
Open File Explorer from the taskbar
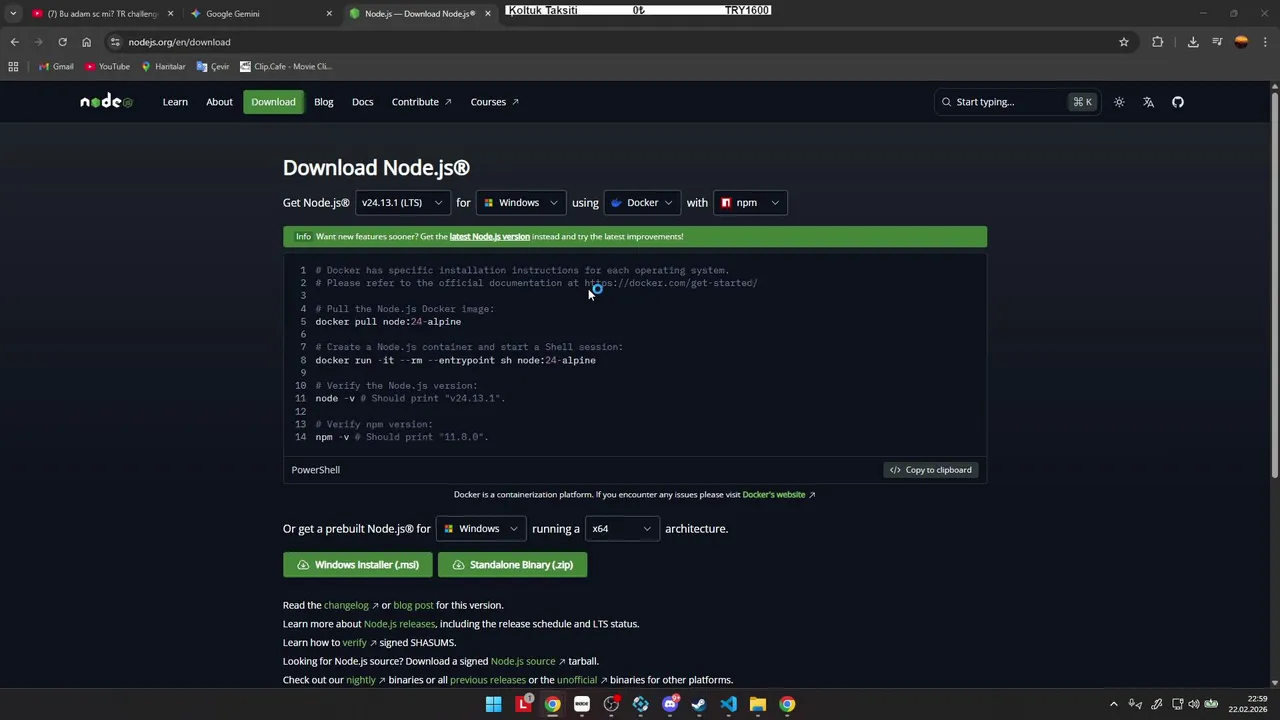point(758,704)
